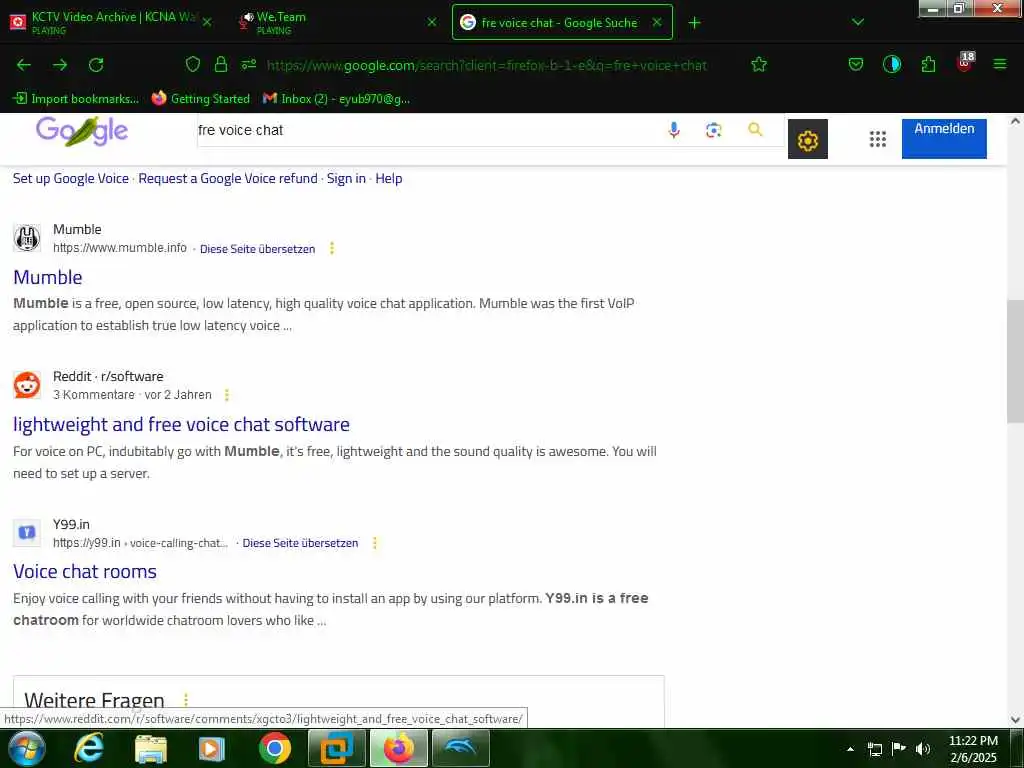The image size is (1024, 768).
Task: Translate Y99.in page via Diese Seite übersetzen
Action: (x=300, y=543)
